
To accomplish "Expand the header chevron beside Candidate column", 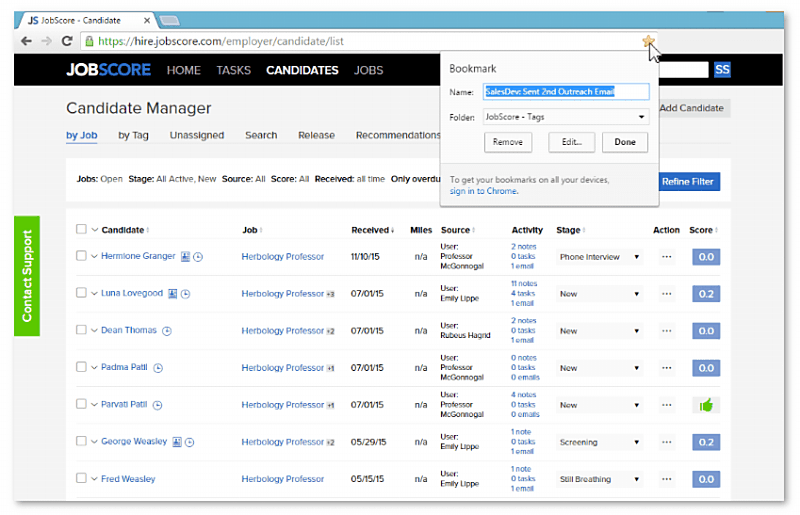I will 94,230.
